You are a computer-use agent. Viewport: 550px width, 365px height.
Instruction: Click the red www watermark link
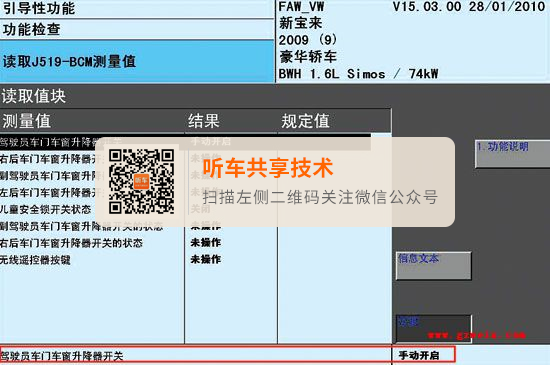(x=477, y=335)
